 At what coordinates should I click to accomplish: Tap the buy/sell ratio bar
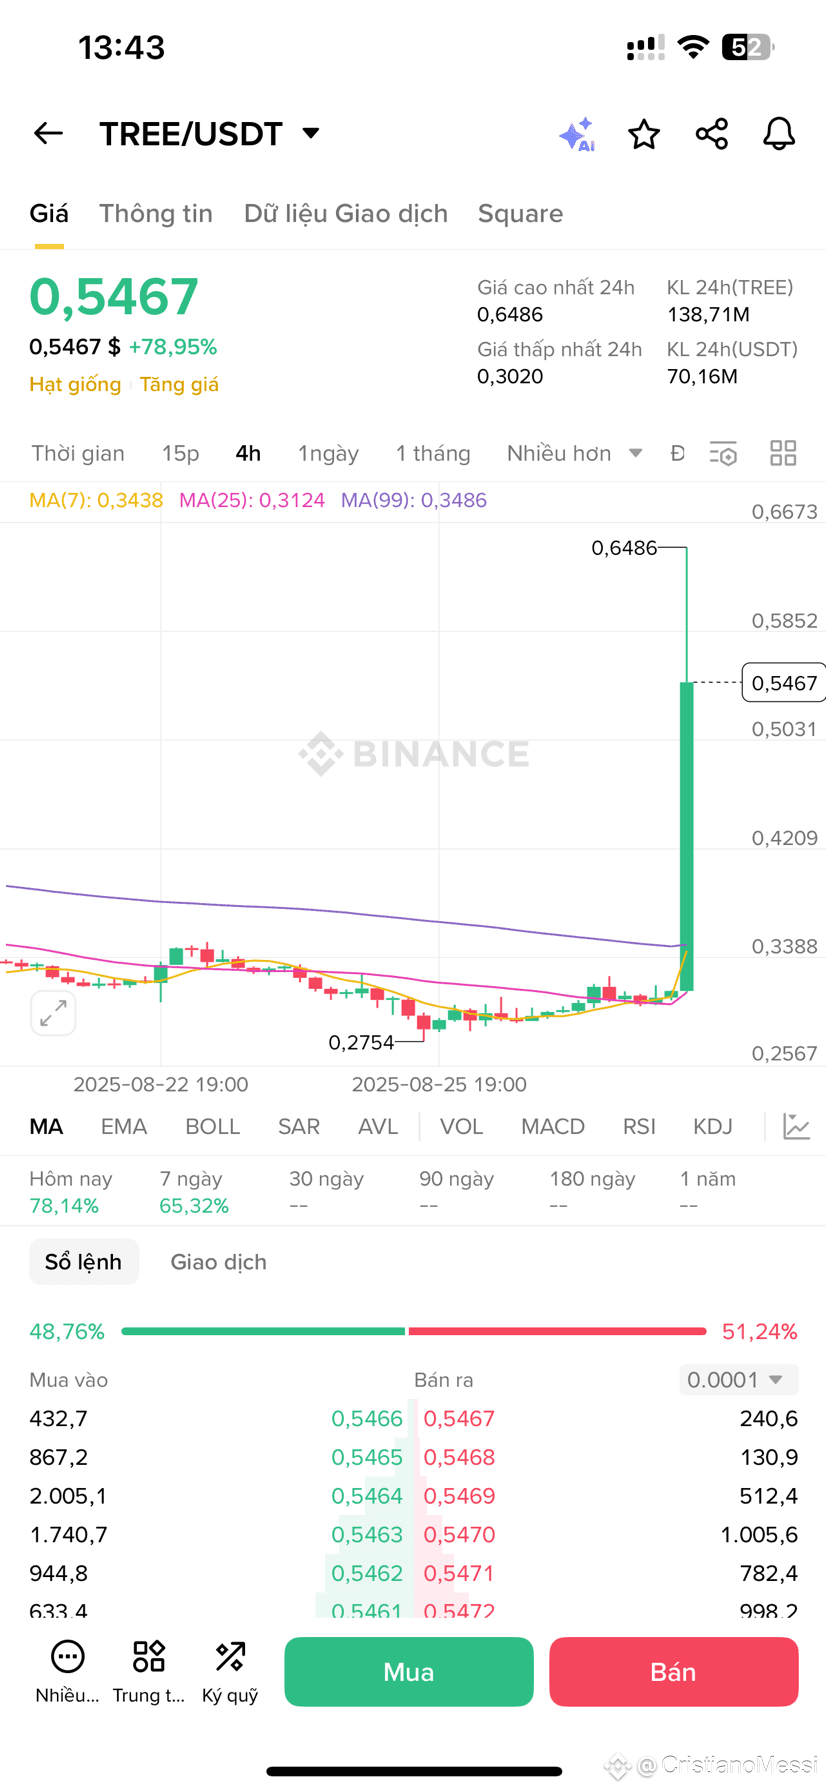413,1331
